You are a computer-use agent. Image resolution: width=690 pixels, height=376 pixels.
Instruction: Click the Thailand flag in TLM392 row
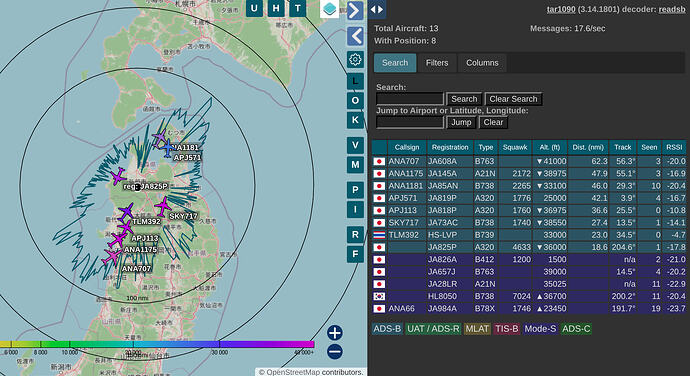379,235
